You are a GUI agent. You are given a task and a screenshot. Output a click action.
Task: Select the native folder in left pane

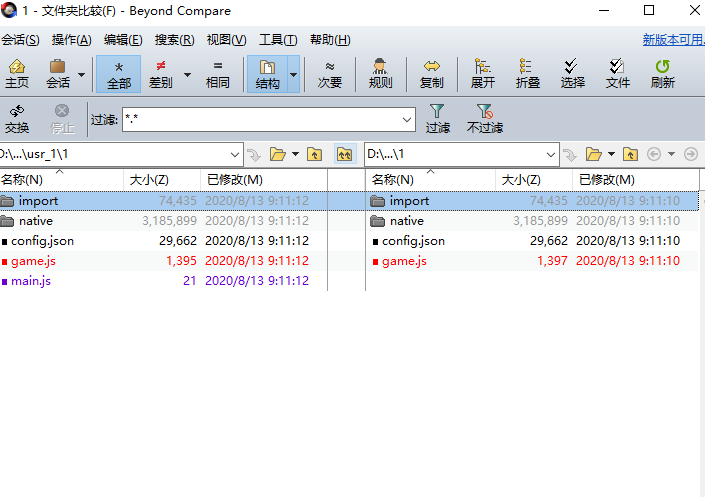pos(164,221)
